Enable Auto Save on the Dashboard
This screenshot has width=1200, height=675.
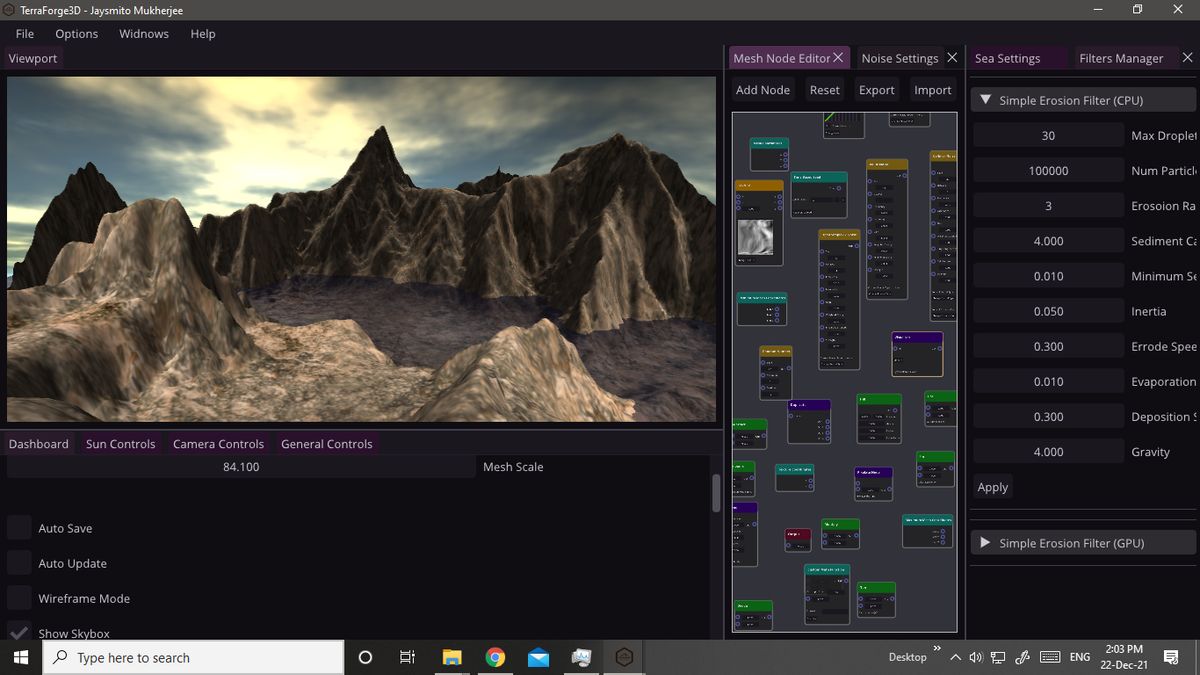click(x=18, y=528)
